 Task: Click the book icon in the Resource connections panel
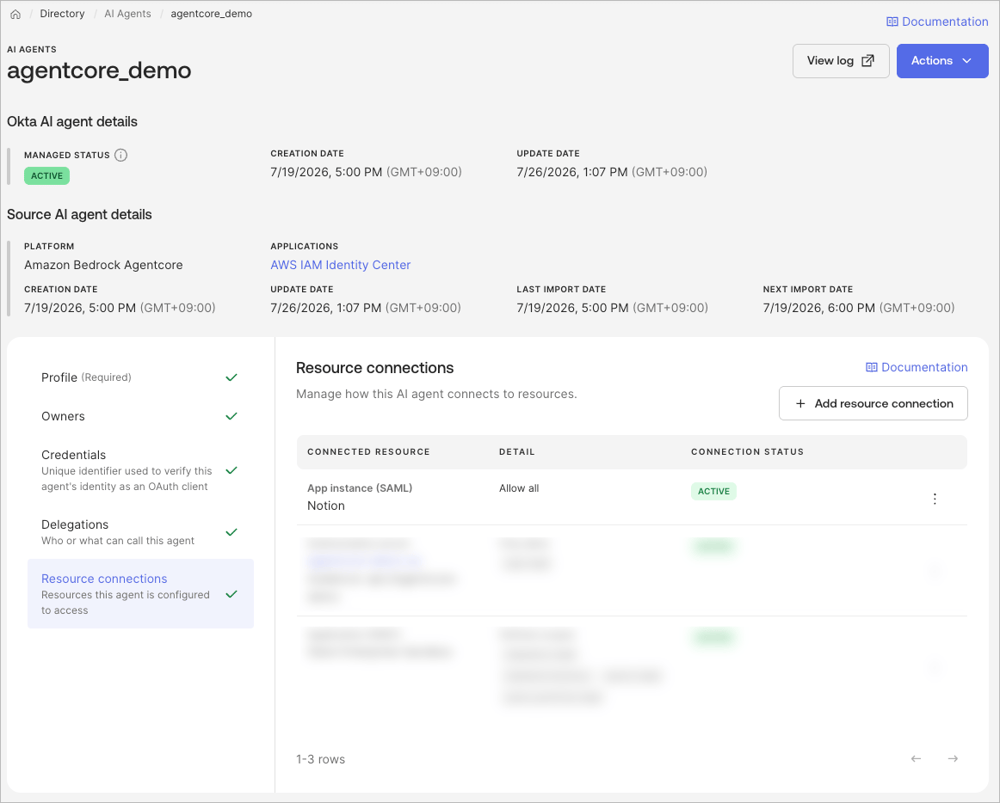871,367
